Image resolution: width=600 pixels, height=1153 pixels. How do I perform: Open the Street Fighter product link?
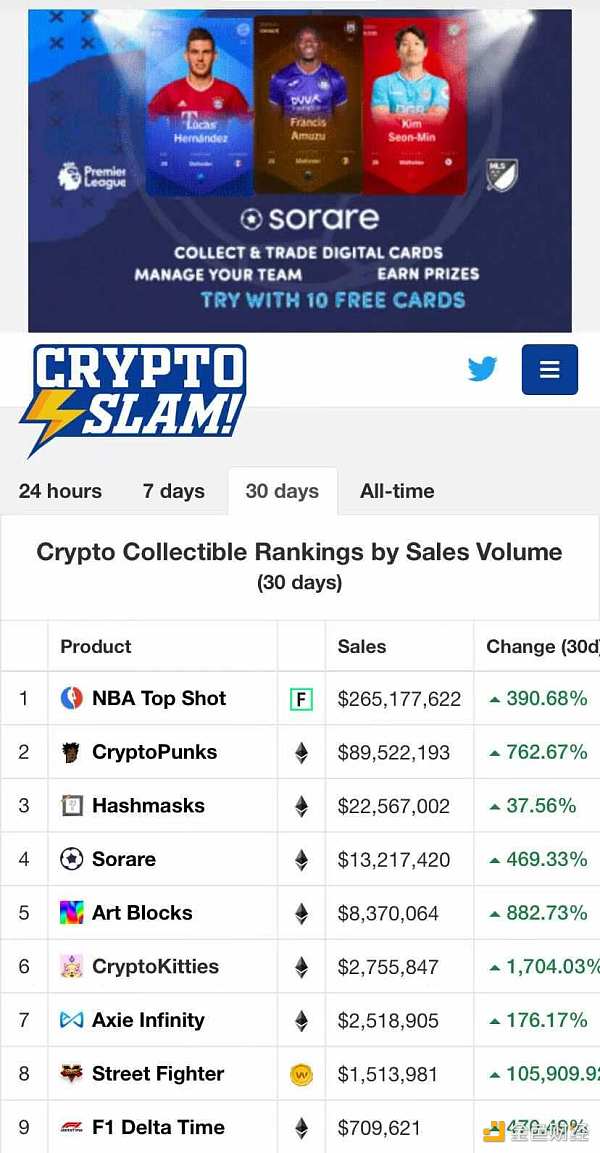pyautogui.click(x=158, y=1074)
